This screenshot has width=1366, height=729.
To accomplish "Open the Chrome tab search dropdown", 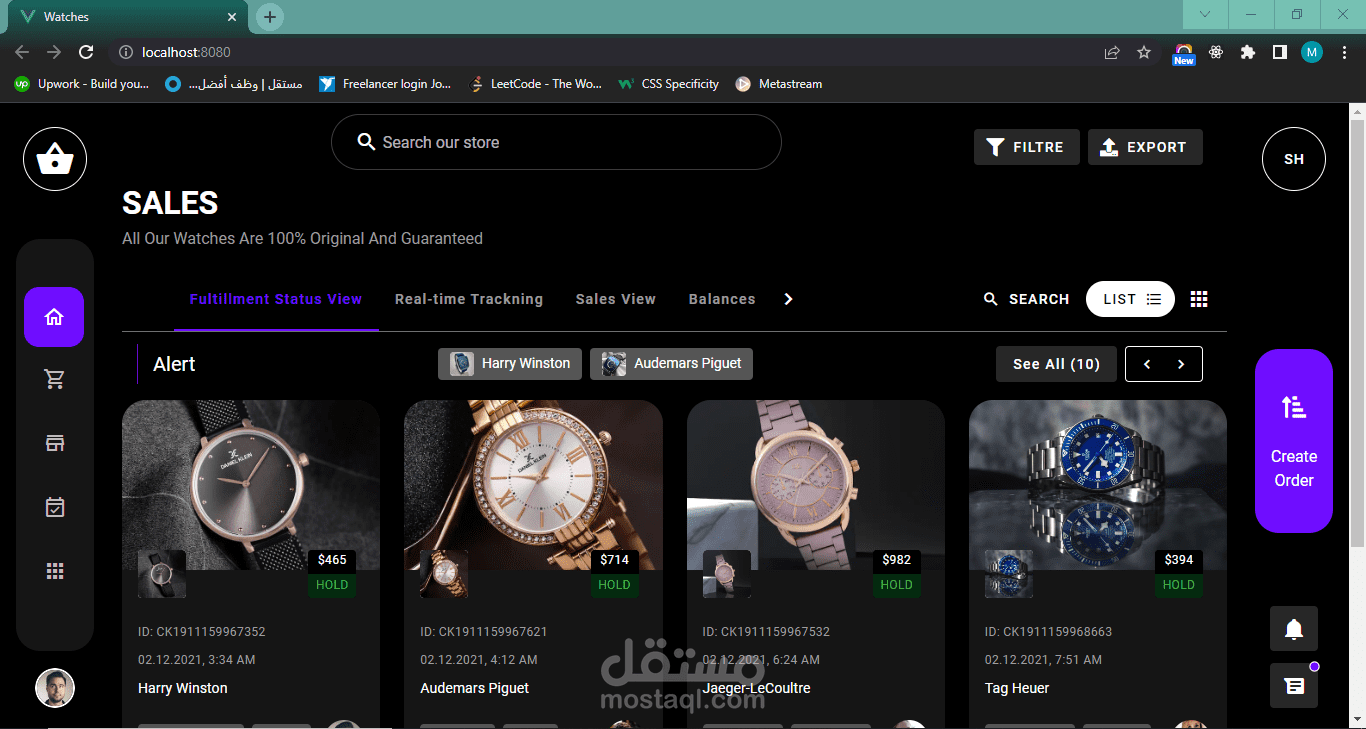I will [1205, 14].
